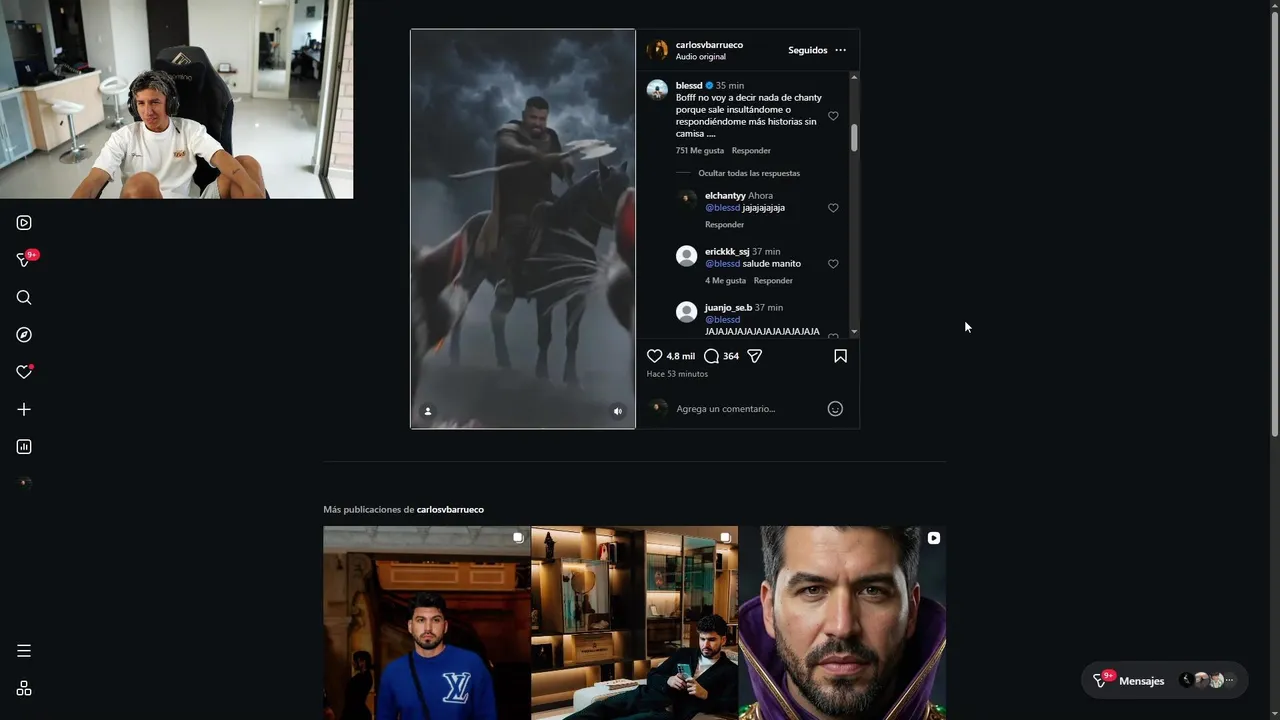This screenshot has height=720, width=1280.
Task: Open emoji picker in comment box
Action: coord(835,409)
